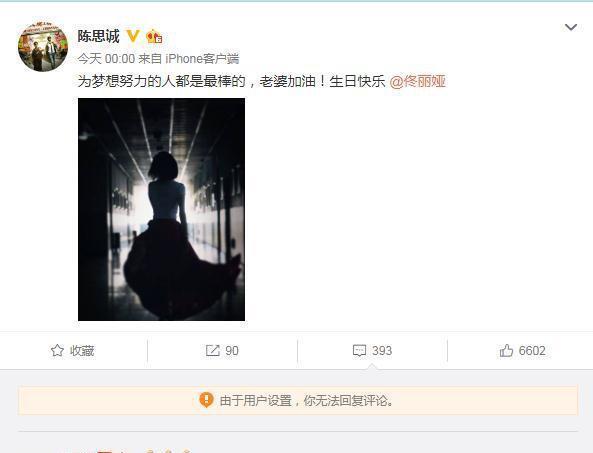
Task: Click the repost count 90
Action: click(x=232, y=351)
